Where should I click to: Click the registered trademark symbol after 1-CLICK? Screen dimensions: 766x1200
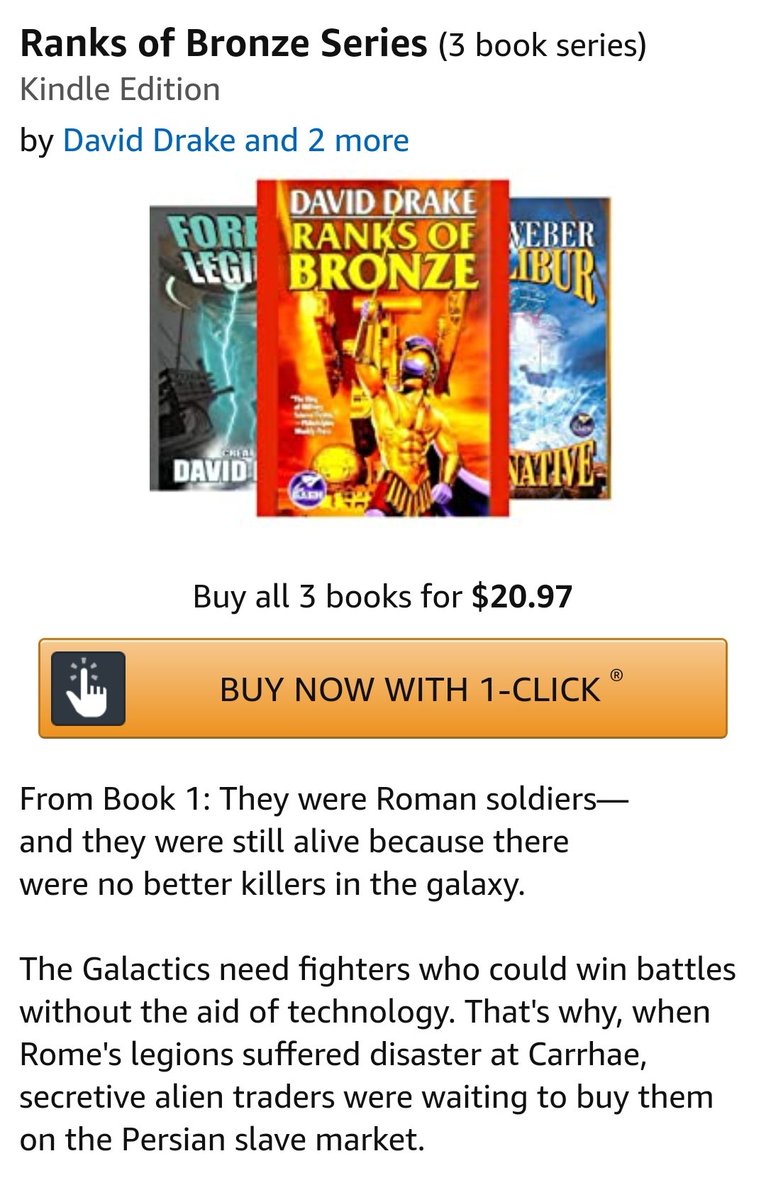617,675
